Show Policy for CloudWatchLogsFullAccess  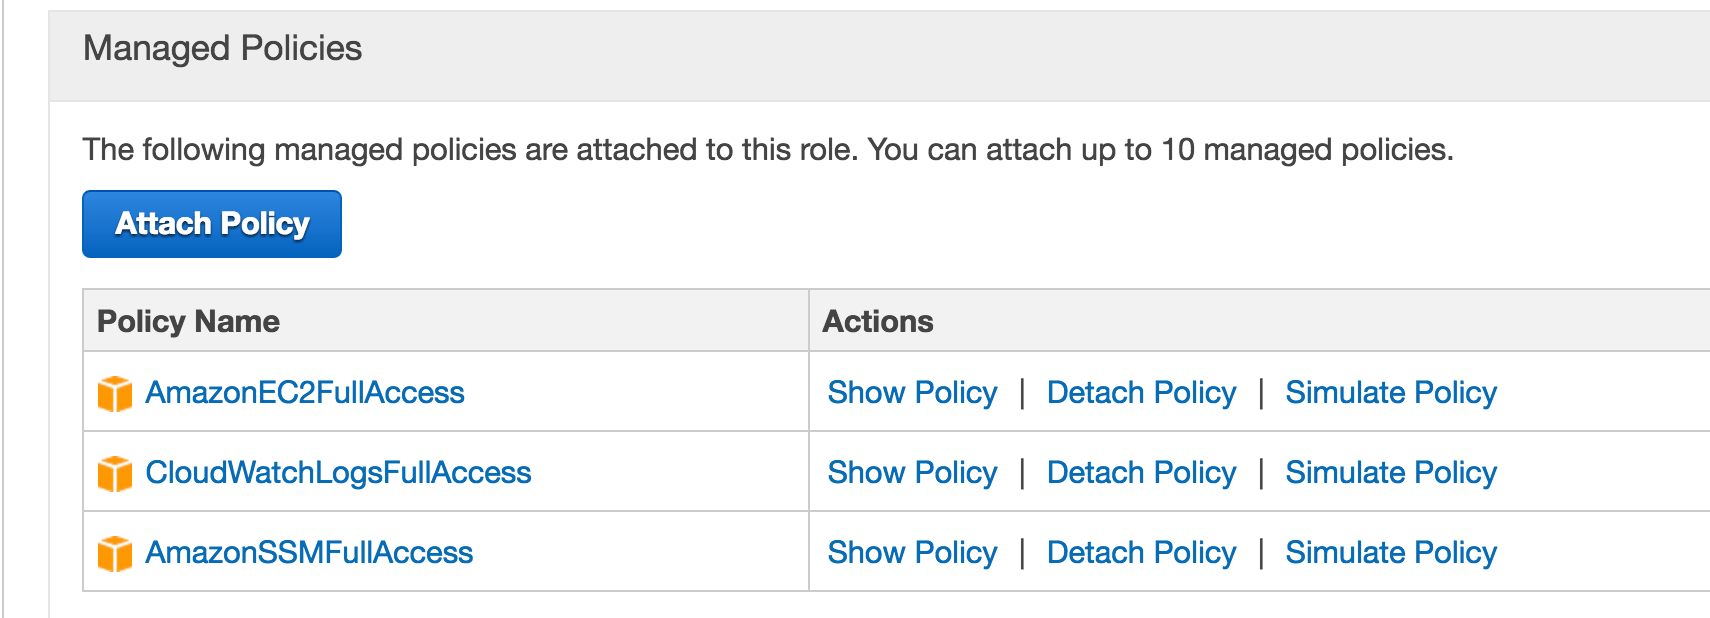point(912,473)
